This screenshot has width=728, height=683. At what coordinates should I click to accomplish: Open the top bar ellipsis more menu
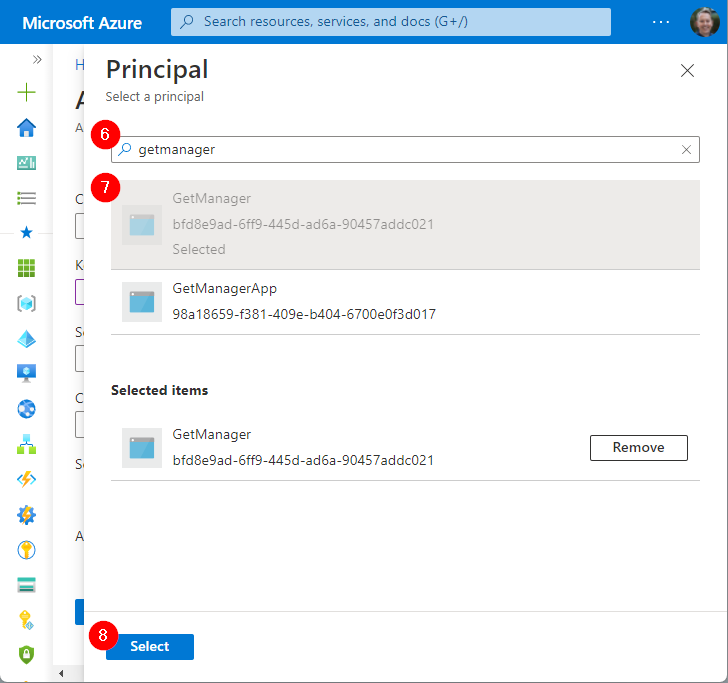(661, 22)
